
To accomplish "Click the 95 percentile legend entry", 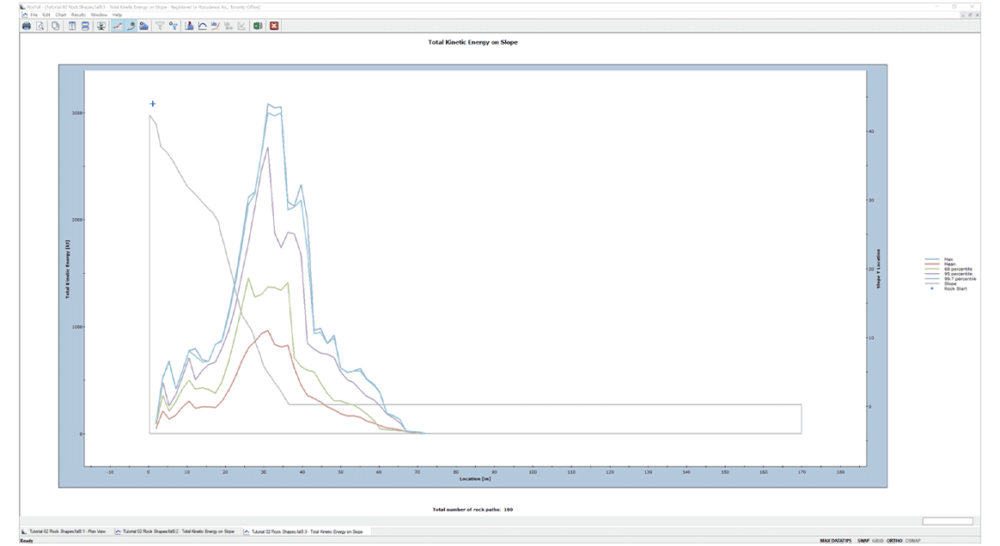I will [949, 274].
